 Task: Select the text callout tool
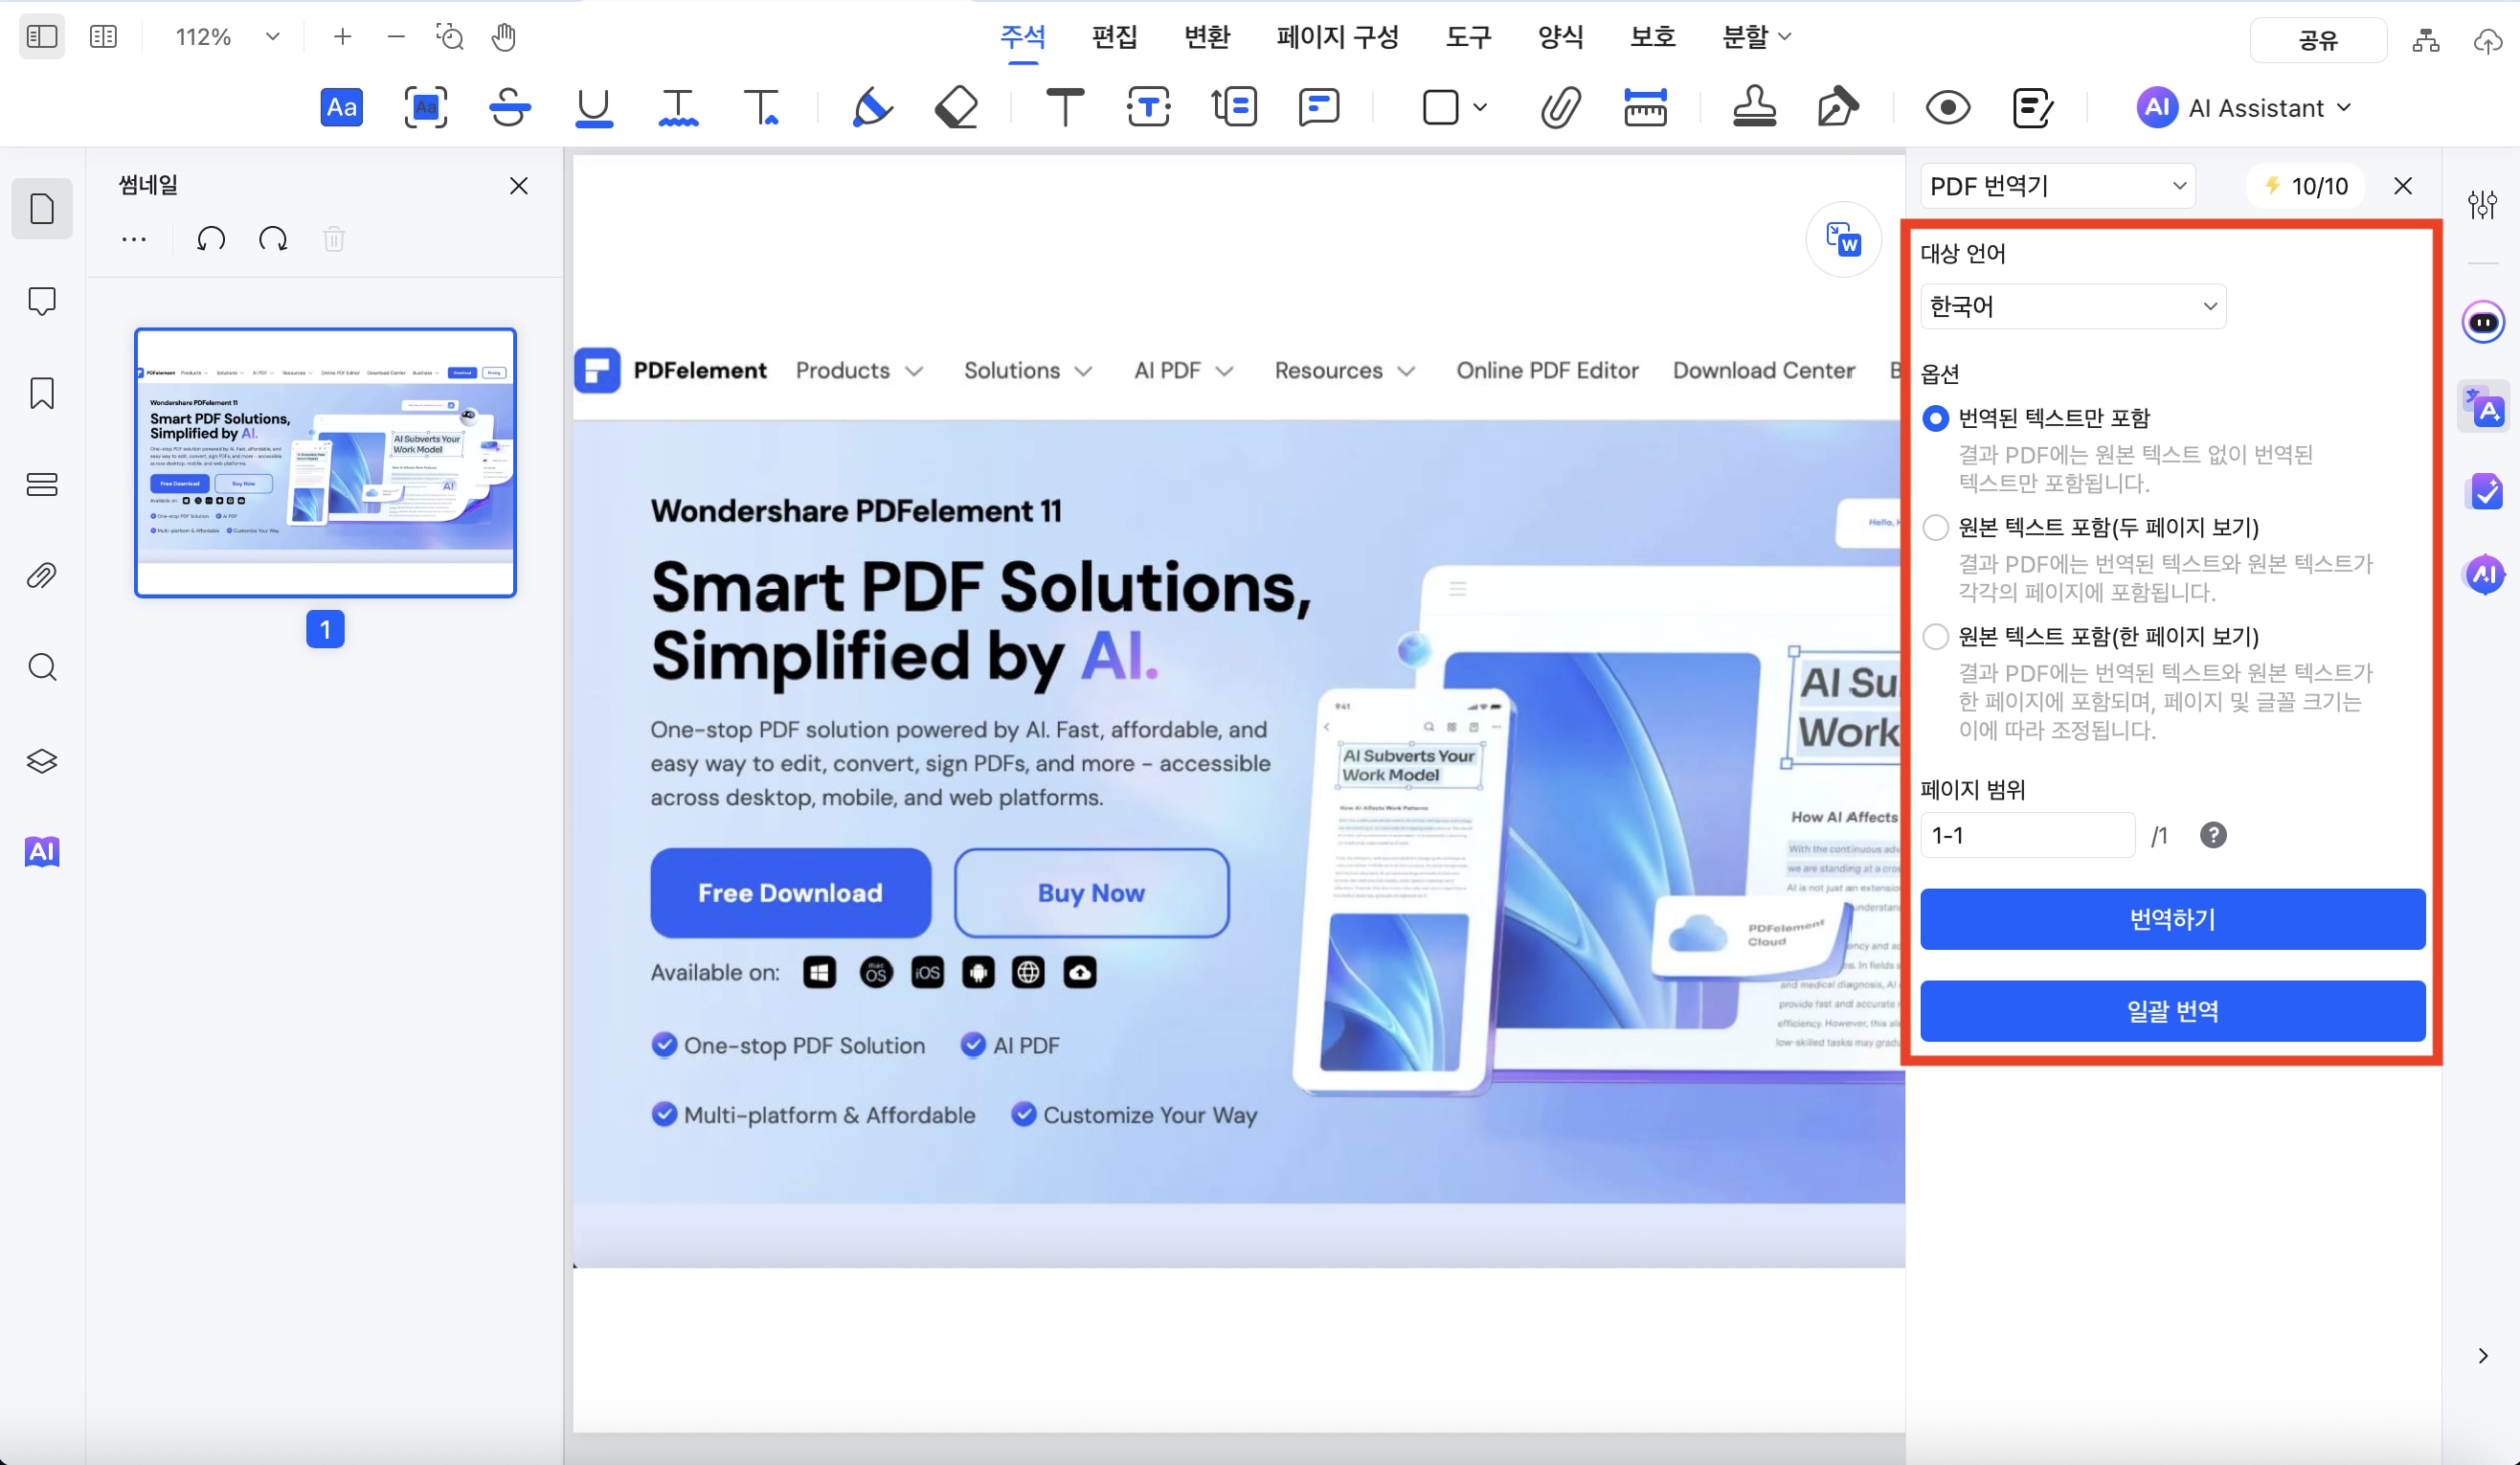(1234, 107)
